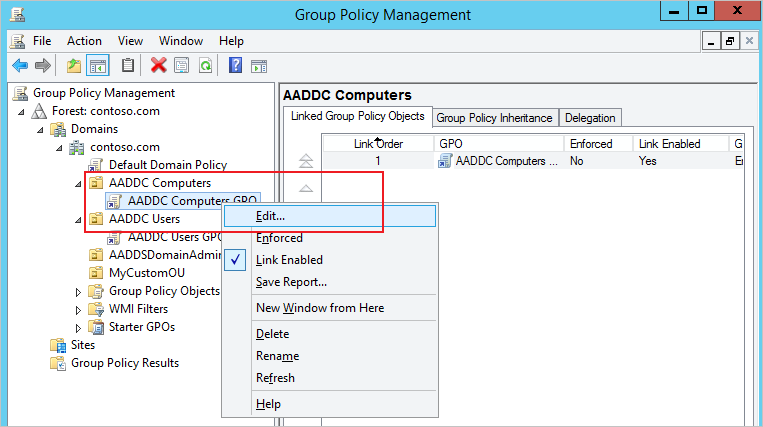Screen dimensions: 763x427
Task: Click the AADDC Users OU folder icon
Action: [x=96, y=219]
